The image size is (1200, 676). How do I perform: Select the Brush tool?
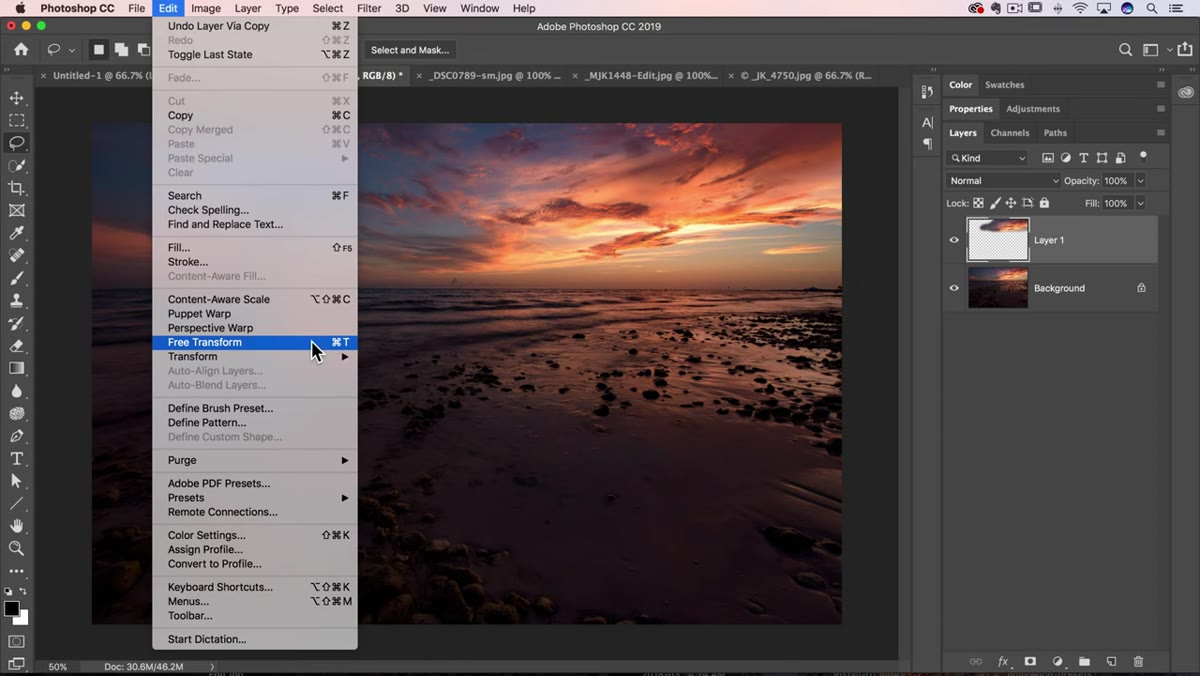tap(17, 278)
